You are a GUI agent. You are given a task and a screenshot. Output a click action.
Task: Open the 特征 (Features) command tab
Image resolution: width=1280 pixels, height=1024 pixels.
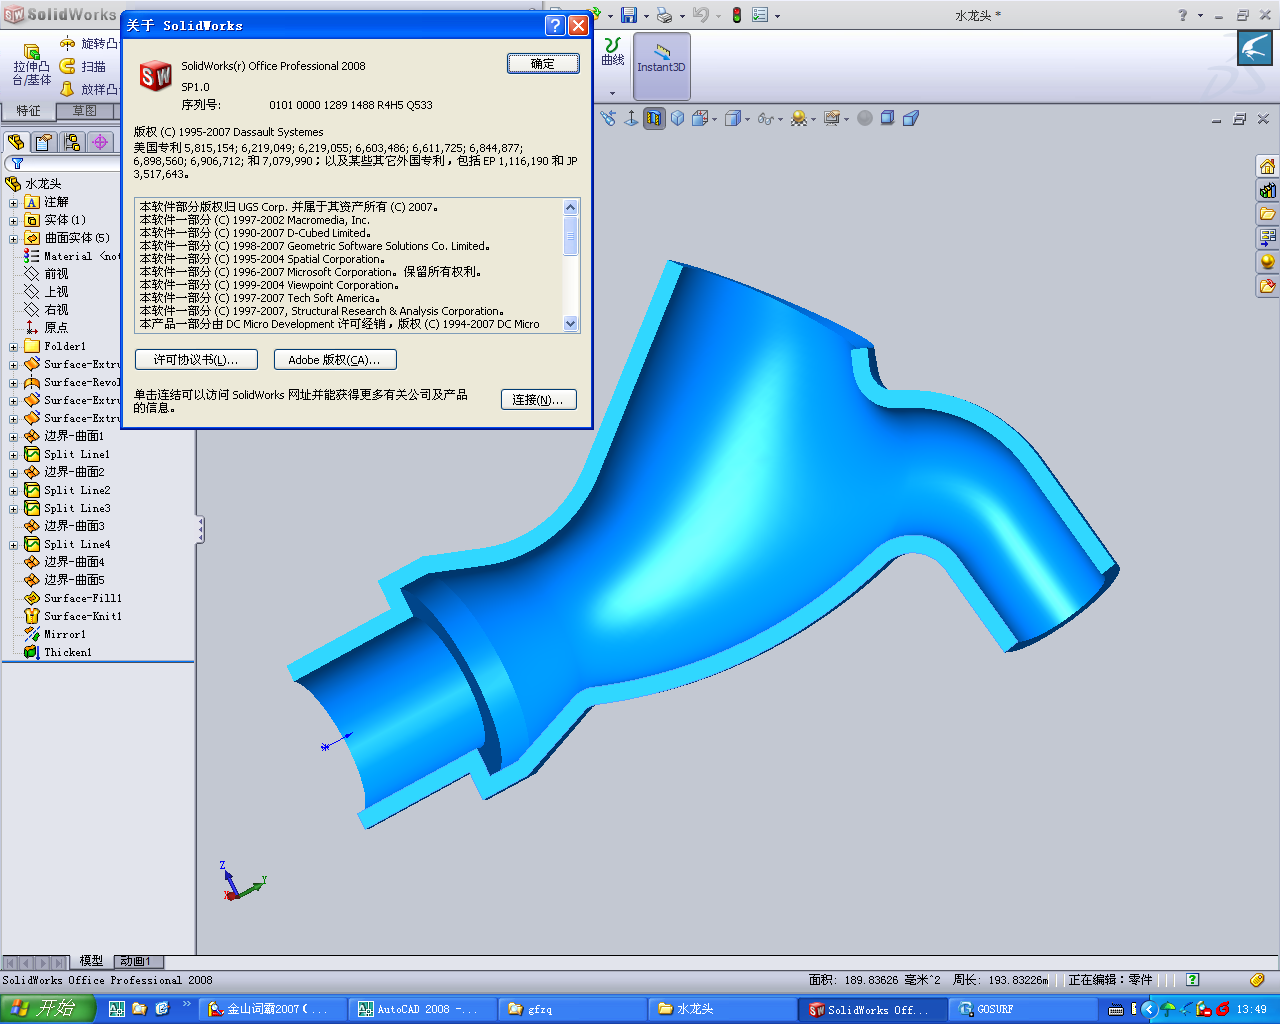28,111
